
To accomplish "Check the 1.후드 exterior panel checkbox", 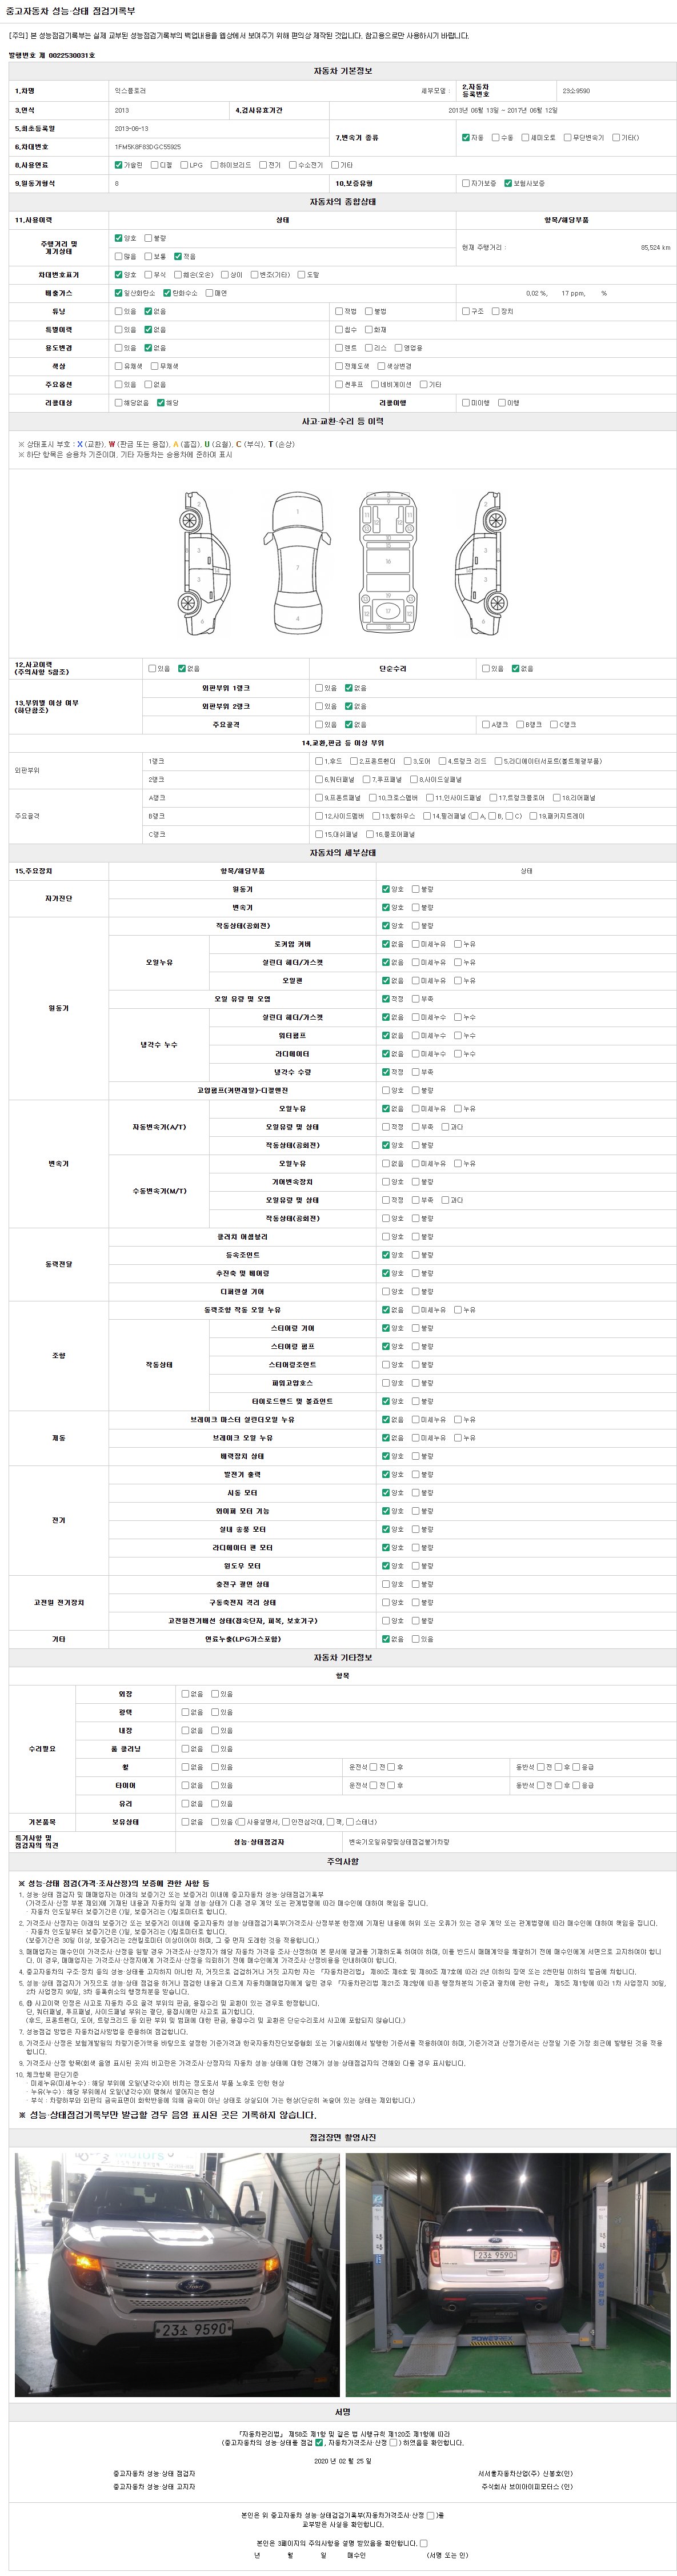I will click(319, 761).
